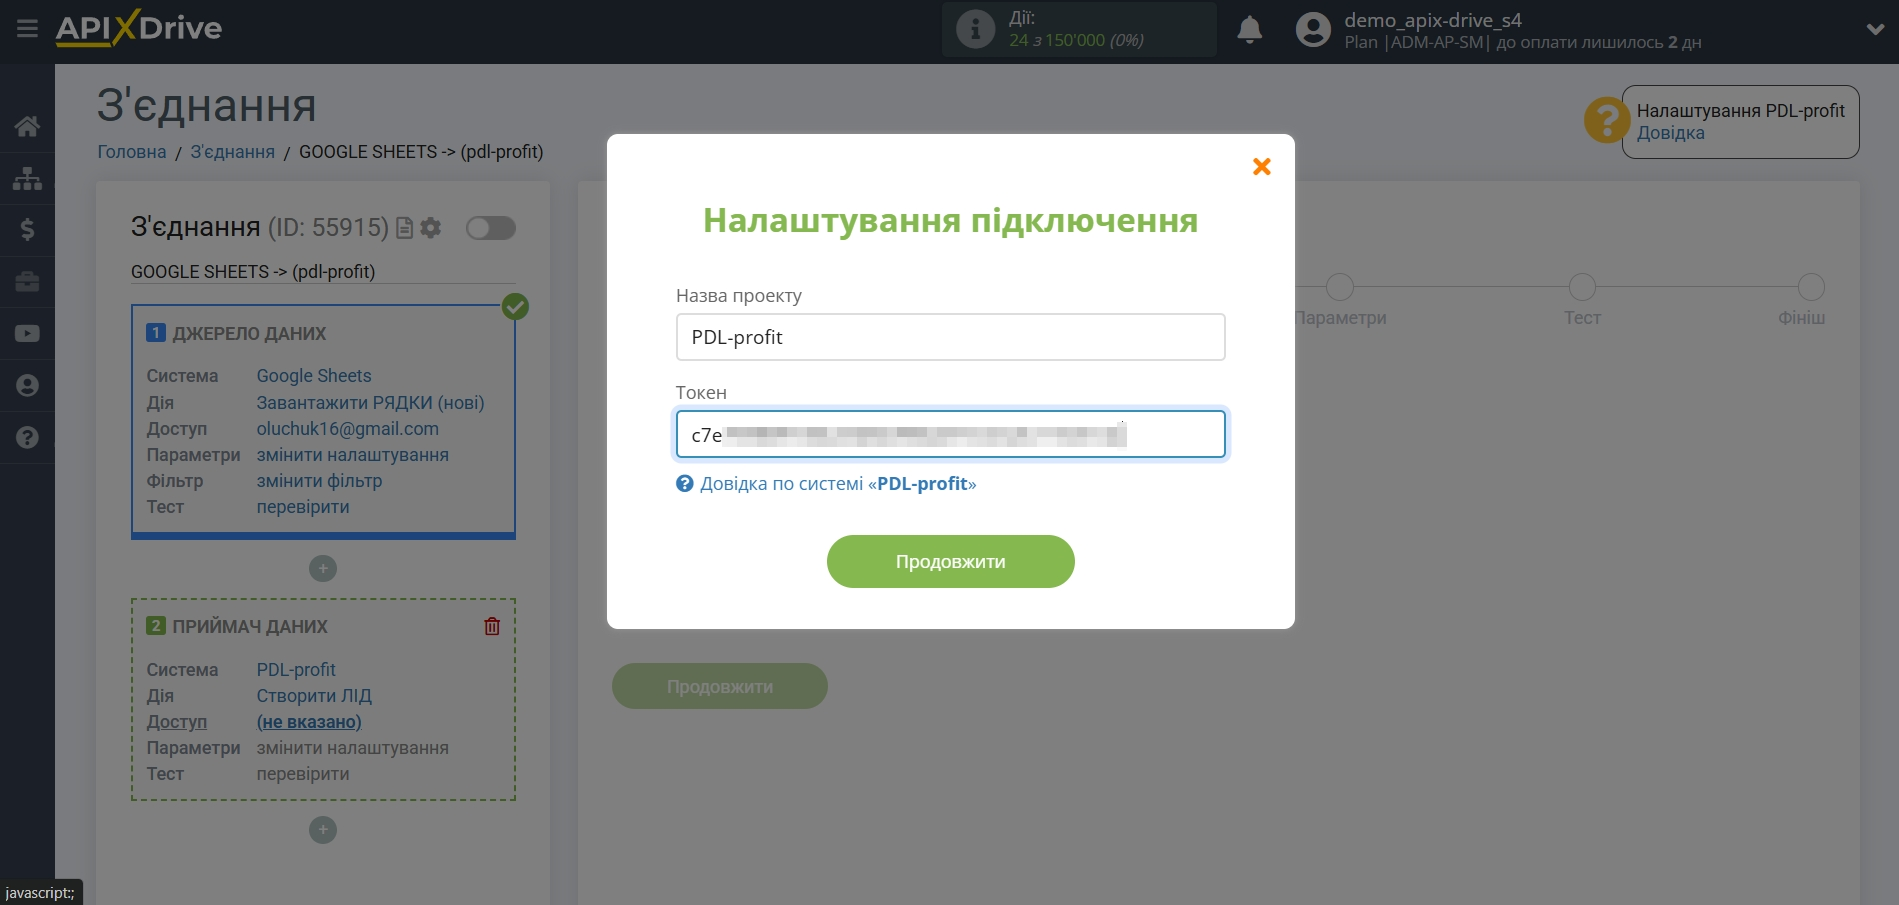The height and width of the screenshot is (905, 1899).
Task: Expand the account dropdown arrow
Action: coord(1875,30)
